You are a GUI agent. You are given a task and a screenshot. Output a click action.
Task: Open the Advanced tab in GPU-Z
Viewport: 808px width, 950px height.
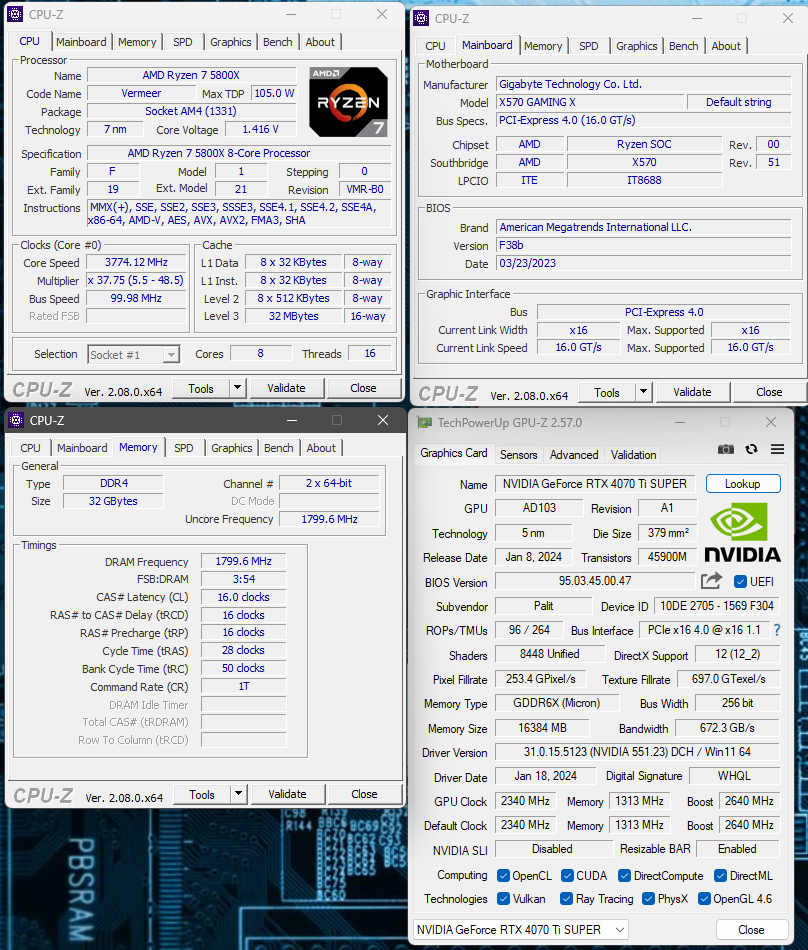click(x=574, y=454)
